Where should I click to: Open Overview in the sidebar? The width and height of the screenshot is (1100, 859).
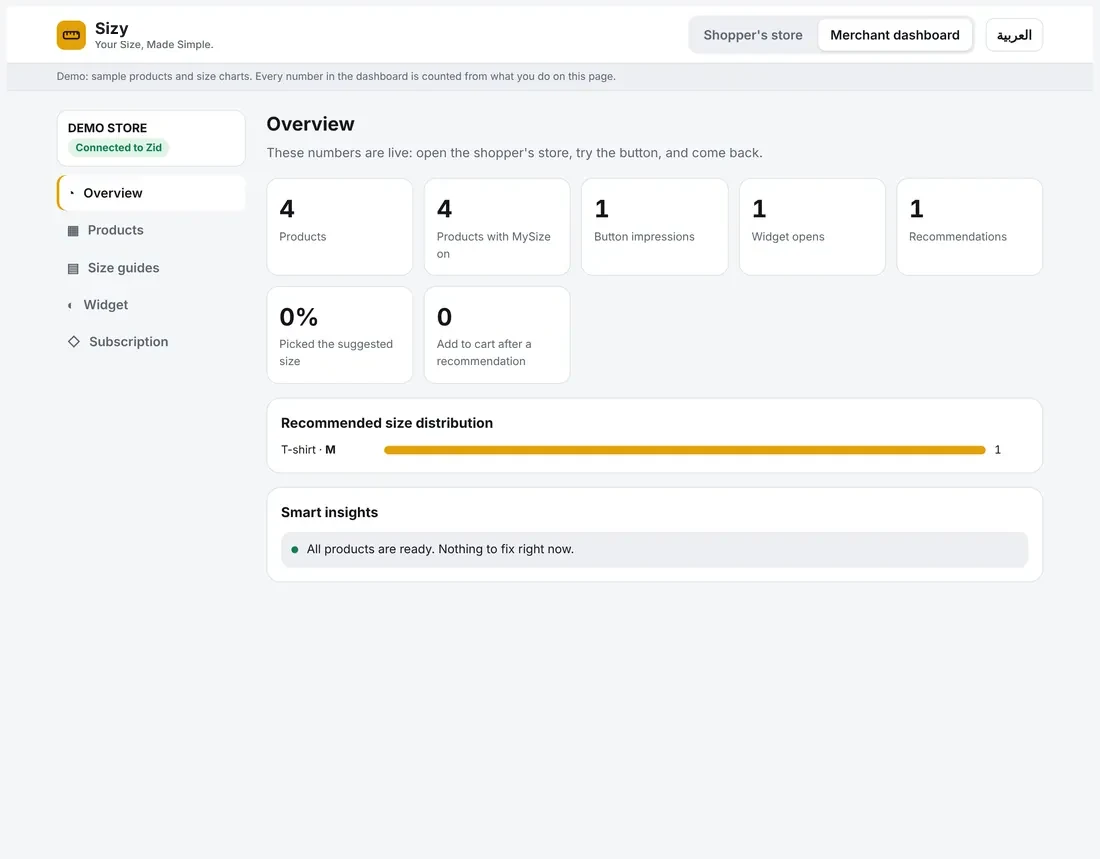[x=152, y=193]
